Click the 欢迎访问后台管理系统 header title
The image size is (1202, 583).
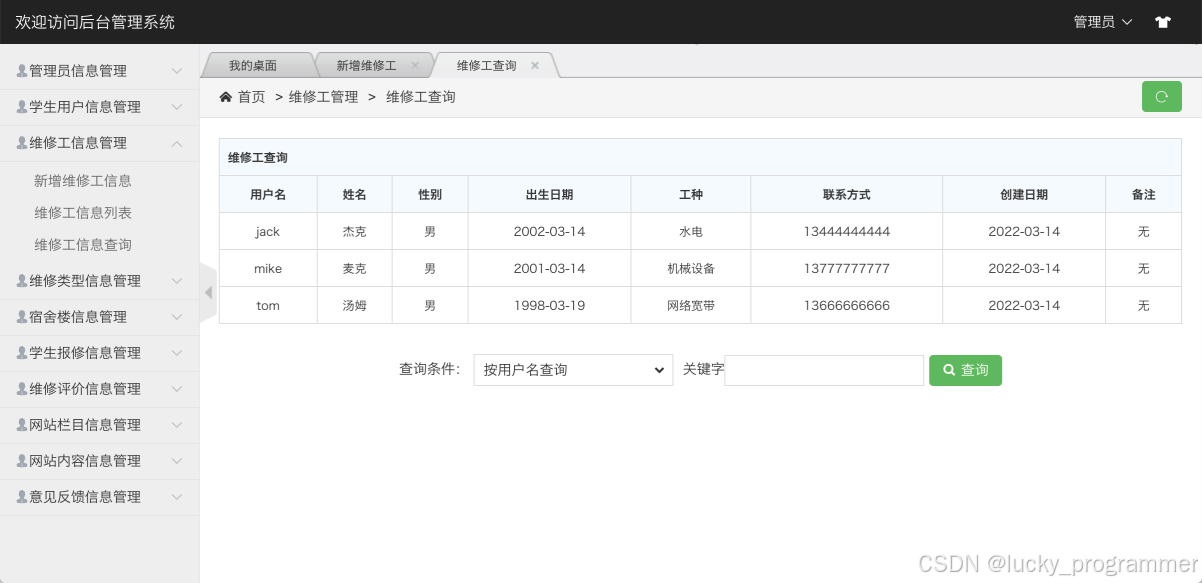pyautogui.click(x=95, y=22)
